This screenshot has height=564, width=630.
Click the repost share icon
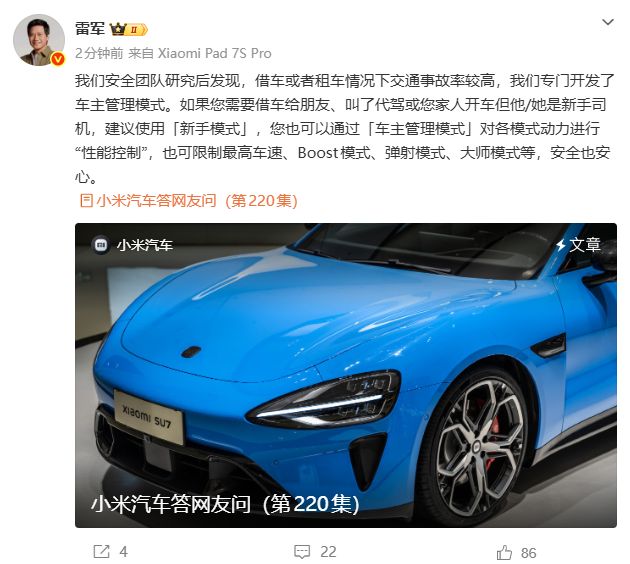pyautogui.click(x=101, y=552)
